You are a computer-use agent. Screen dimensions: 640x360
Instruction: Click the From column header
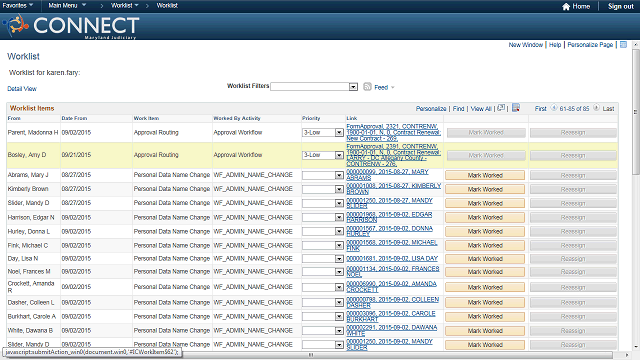pyautogui.click(x=14, y=118)
